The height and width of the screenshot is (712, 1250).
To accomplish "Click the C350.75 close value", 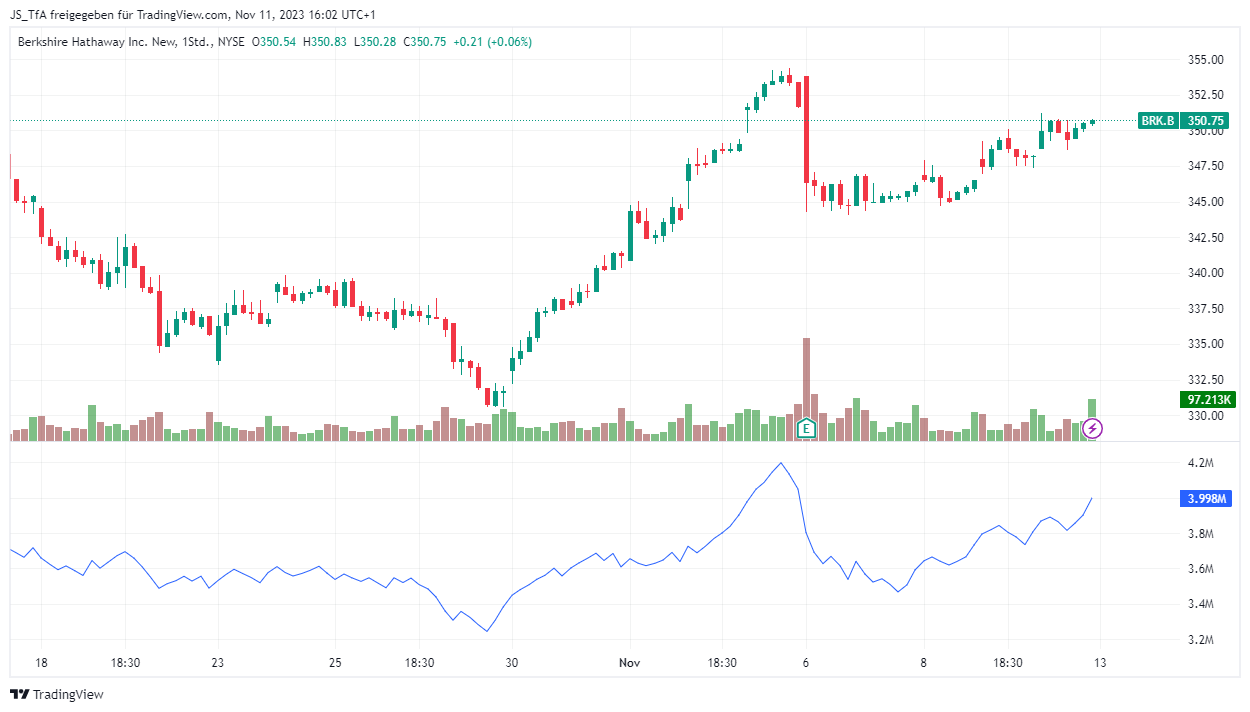I will [425, 42].
